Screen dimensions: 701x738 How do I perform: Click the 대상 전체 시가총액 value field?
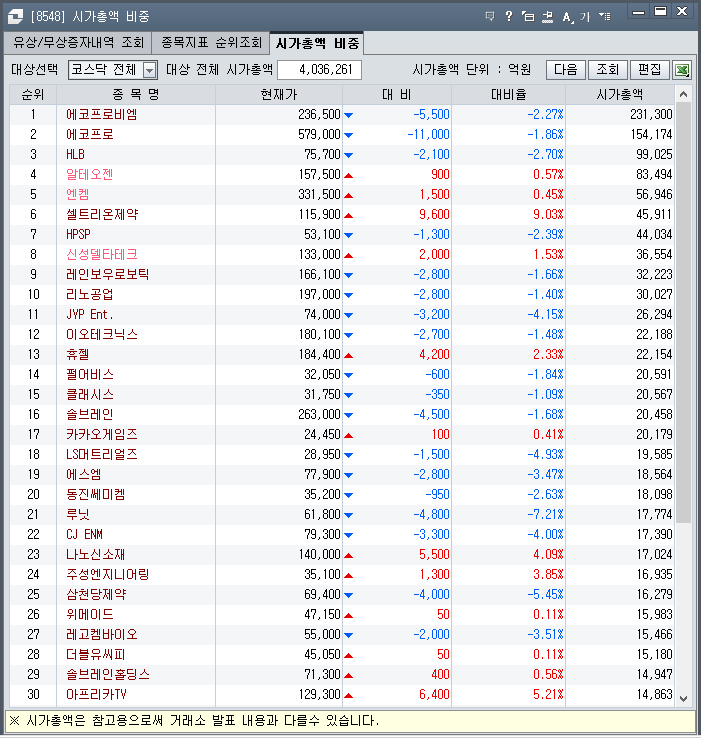point(319,70)
